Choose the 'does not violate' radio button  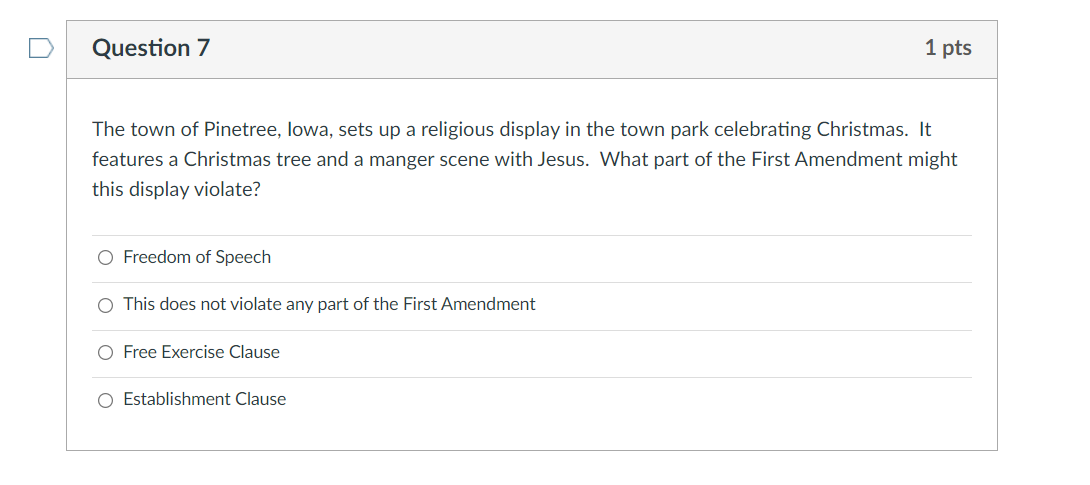coord(105,305)
